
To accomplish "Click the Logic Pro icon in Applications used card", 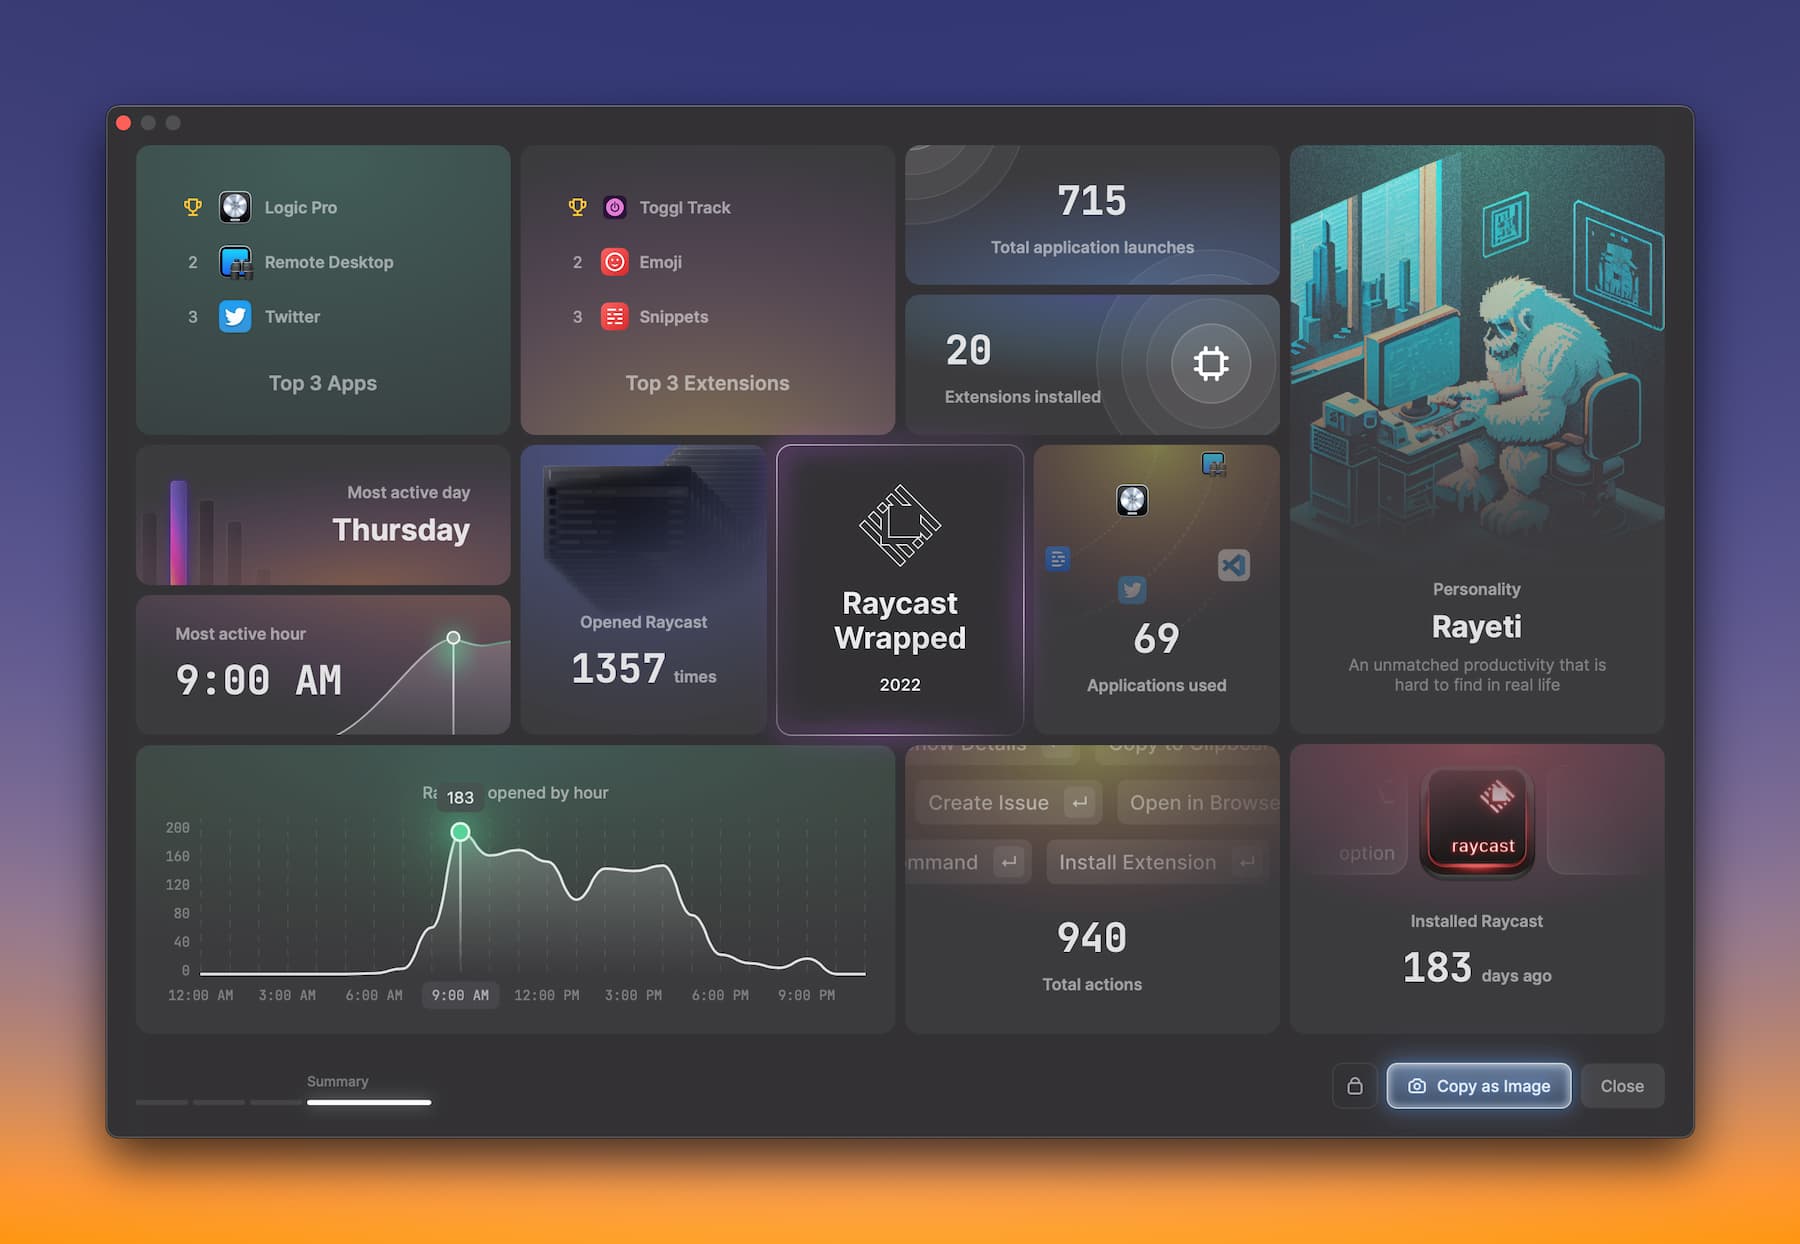I will point(1132,500).
